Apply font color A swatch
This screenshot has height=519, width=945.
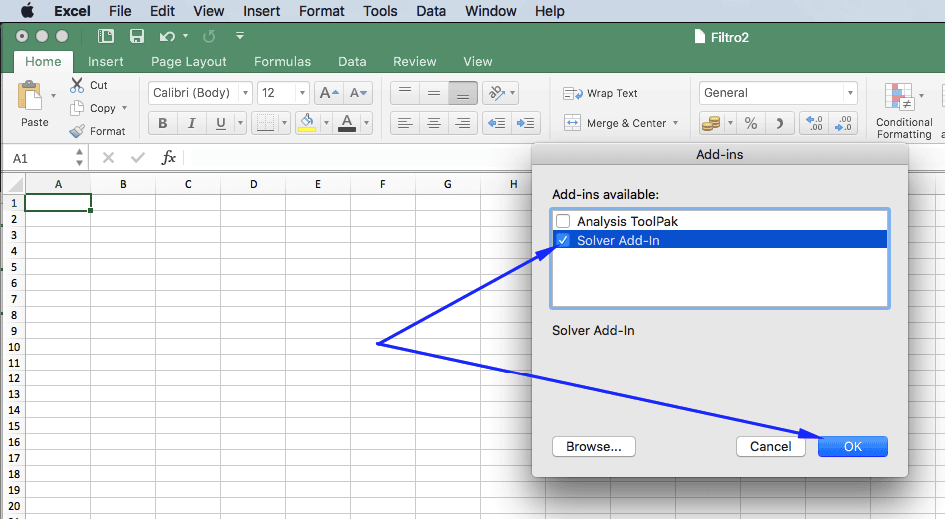click(x=347, y=123)
